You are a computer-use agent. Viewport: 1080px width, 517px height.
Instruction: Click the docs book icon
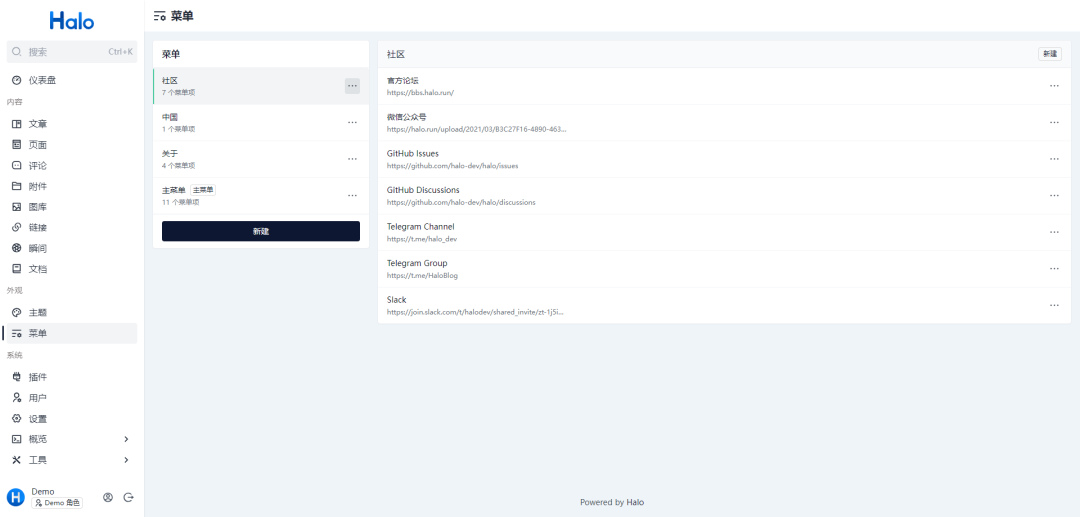(x=17, y=268)
